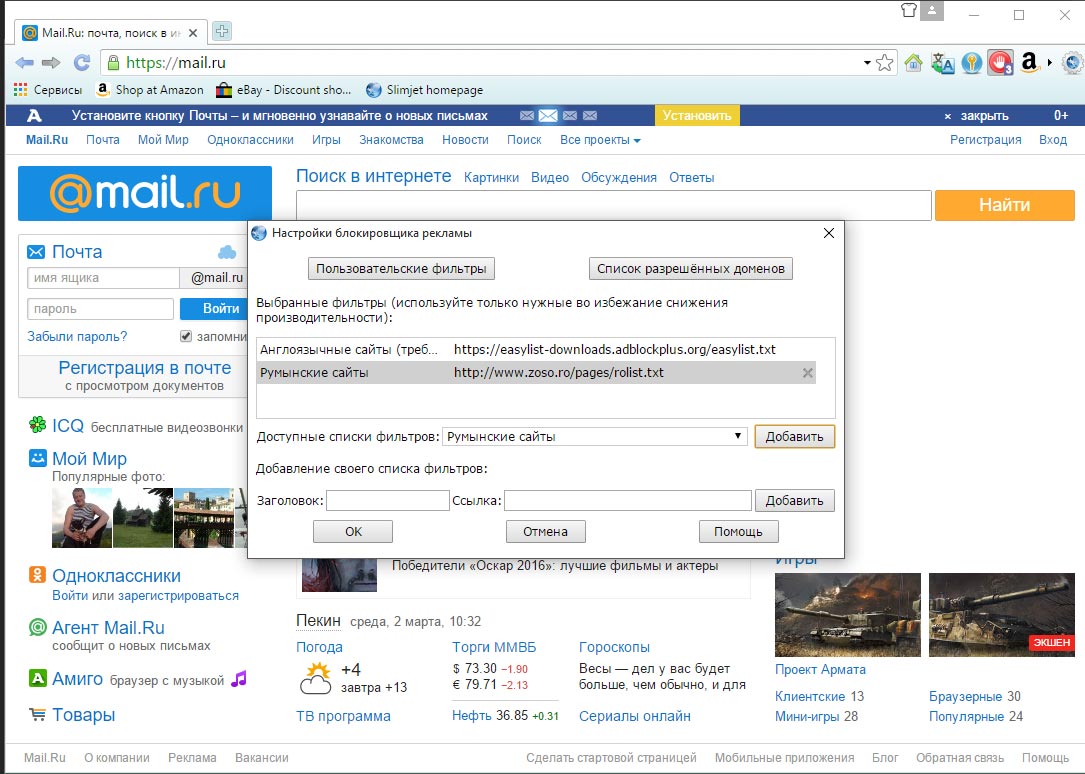This screenshot has height=774, width=1085.
Task: Click the home icon in browser toolbar
Action: click(x=913, y=63)
